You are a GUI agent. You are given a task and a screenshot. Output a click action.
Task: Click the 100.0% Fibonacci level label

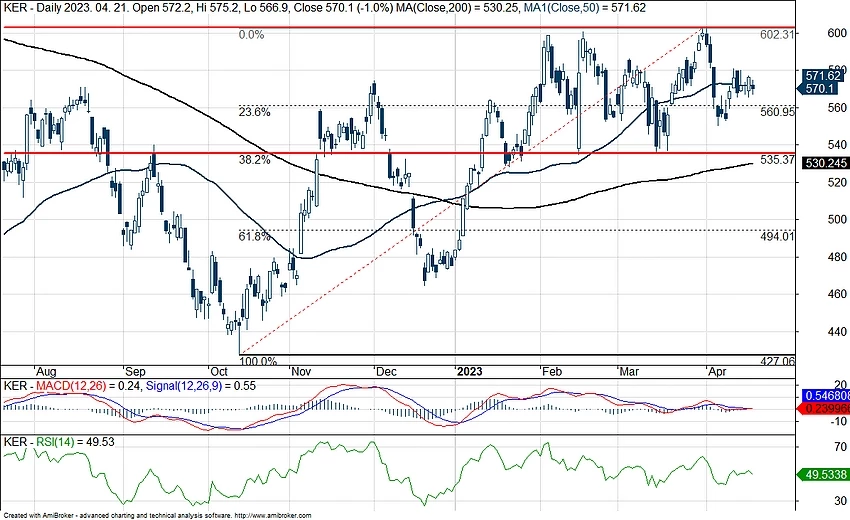point(258,361)
